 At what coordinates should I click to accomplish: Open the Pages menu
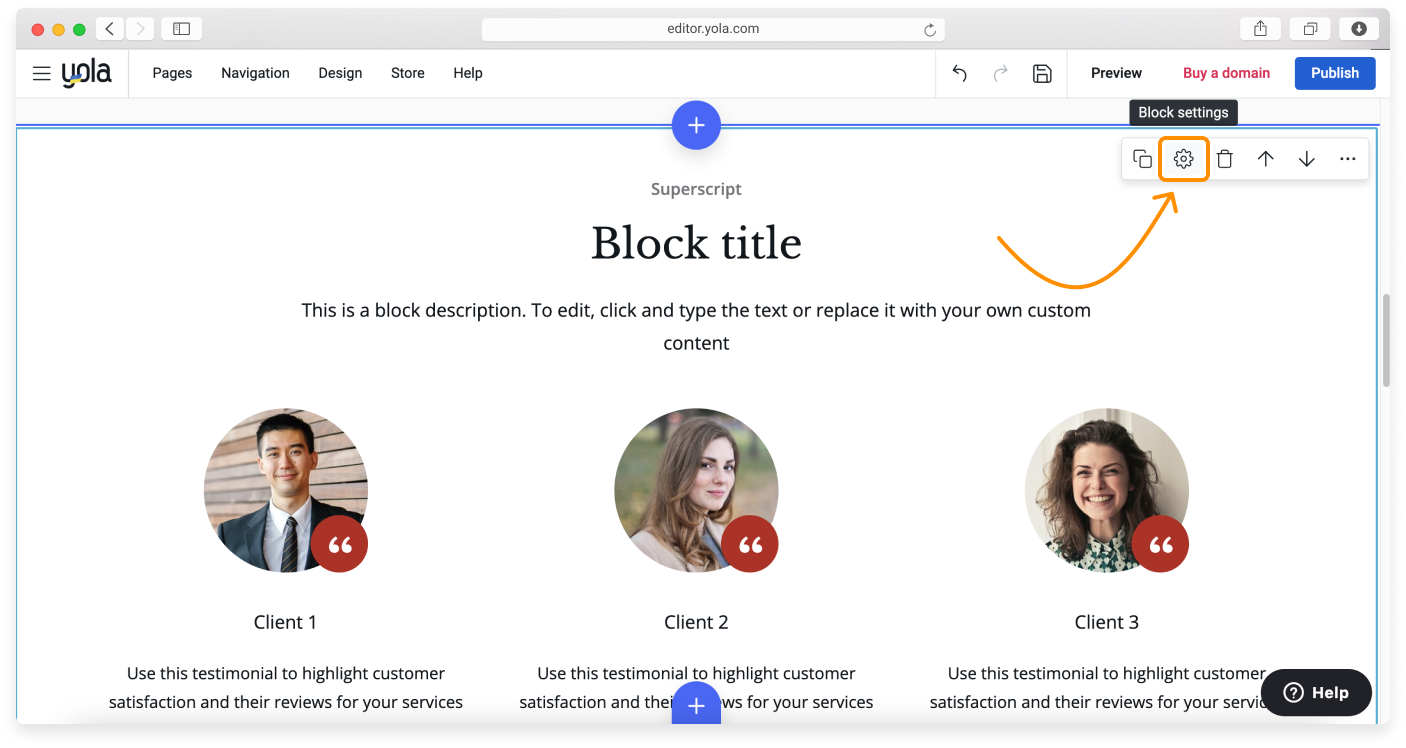(x=172, y=73)
